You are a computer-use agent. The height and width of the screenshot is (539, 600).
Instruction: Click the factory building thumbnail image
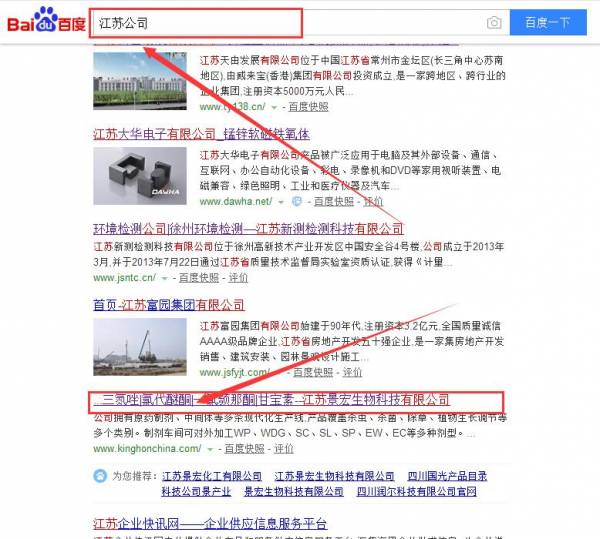pos(140,81)
